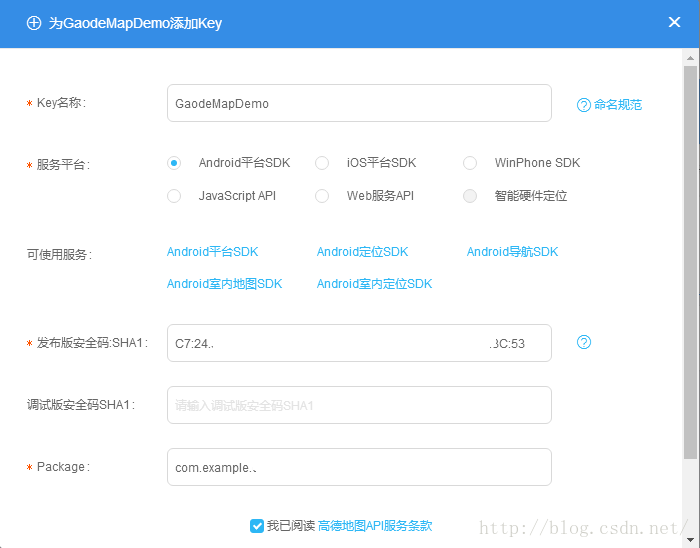The image size is (700, 548).
Task: Click the 服务平台 label text
Action: click(x=63, y=165)
